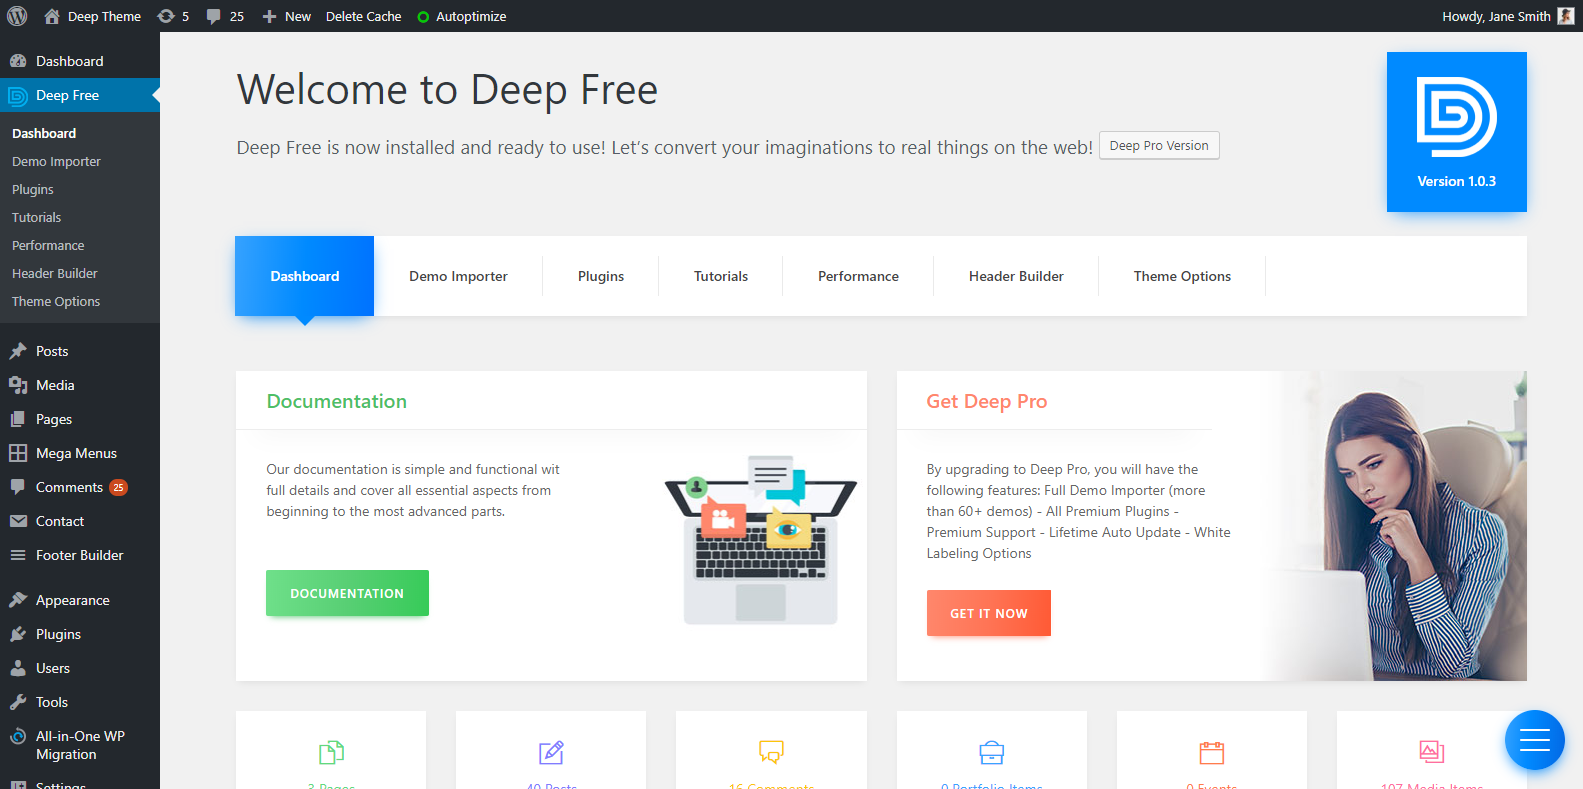Viewport: 1583px width, 789px height.
Task: Open Deep Free in the sidebar
Action: coord(80,95)
